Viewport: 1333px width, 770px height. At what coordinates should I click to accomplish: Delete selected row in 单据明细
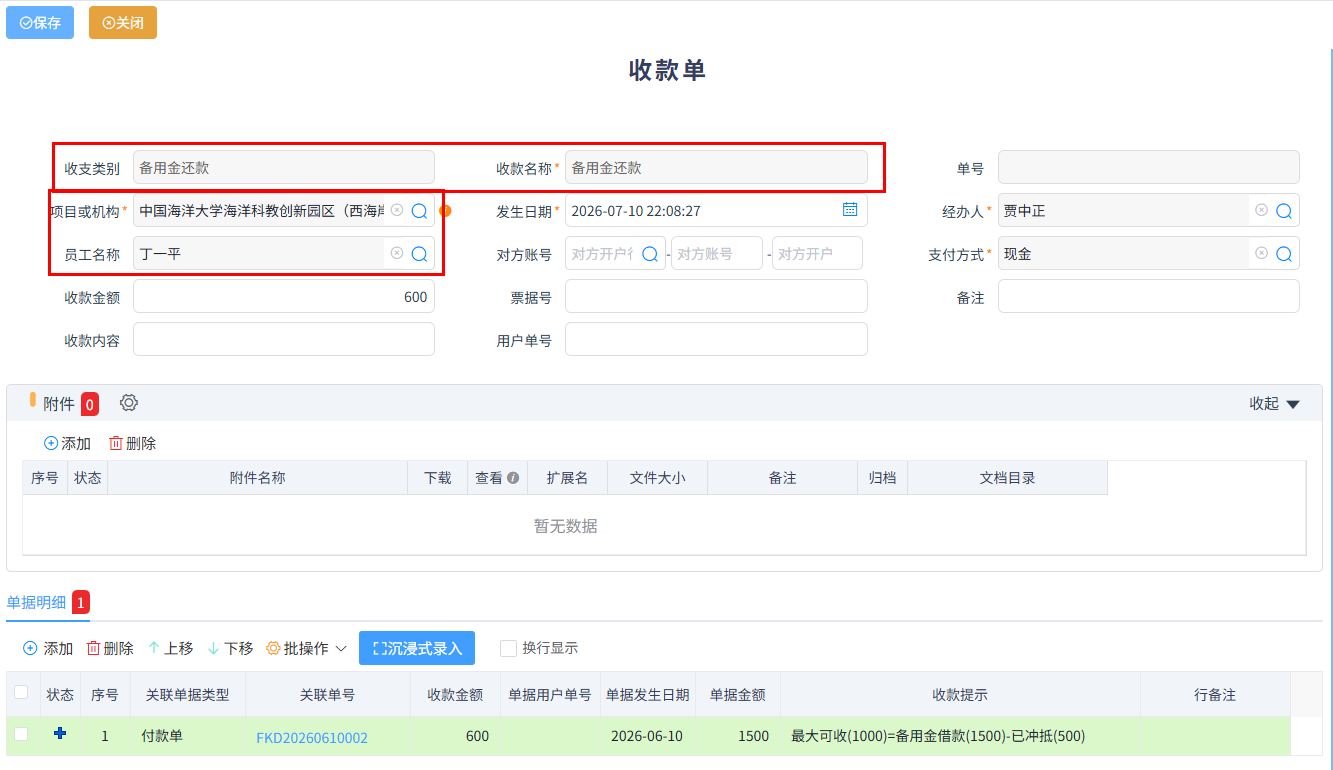pyautogui.click(x=110, y=648)
